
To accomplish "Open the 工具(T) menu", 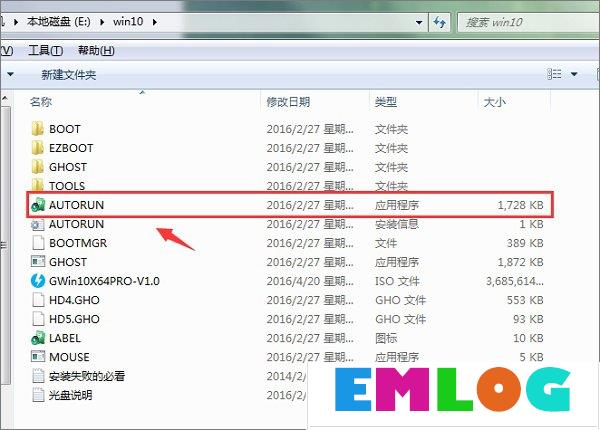I will 46,50.
